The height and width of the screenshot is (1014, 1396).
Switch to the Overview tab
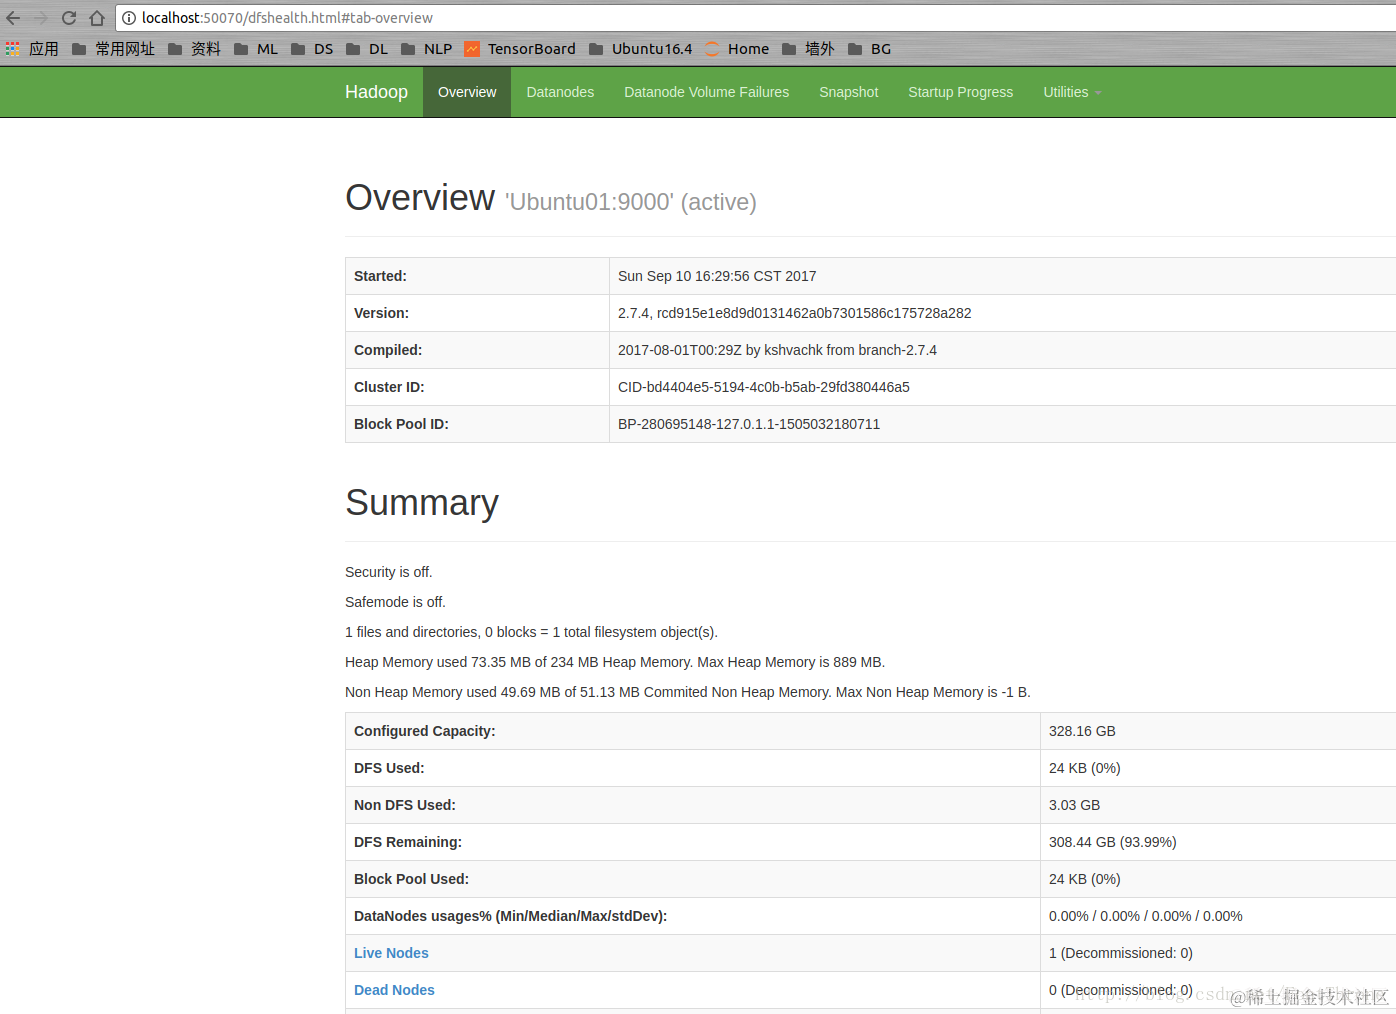click(x=467, y=92)
